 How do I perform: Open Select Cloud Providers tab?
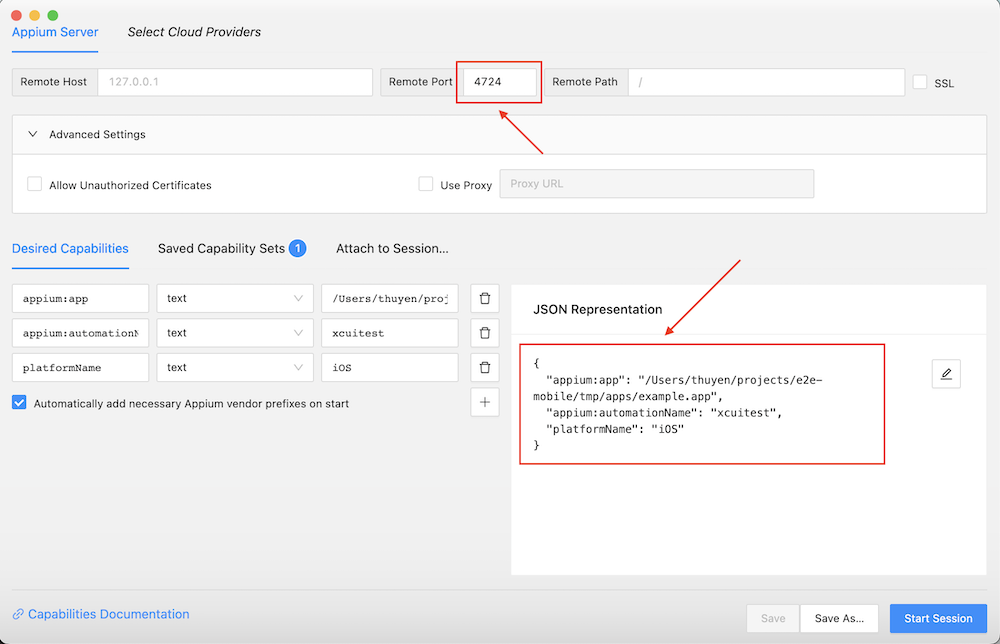pyautogui.click(x=194, y=32)
